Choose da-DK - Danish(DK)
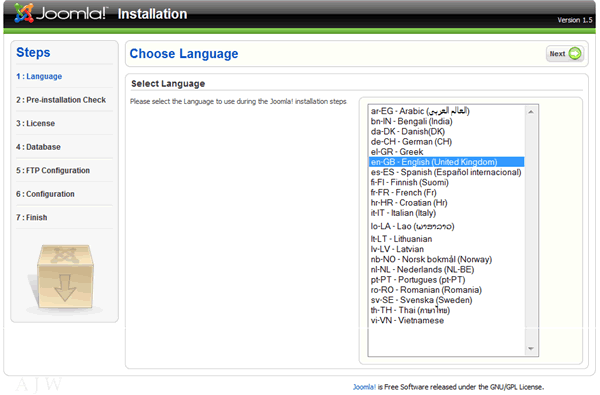Viewport: 600px width, 395px height. pos(447,131)
